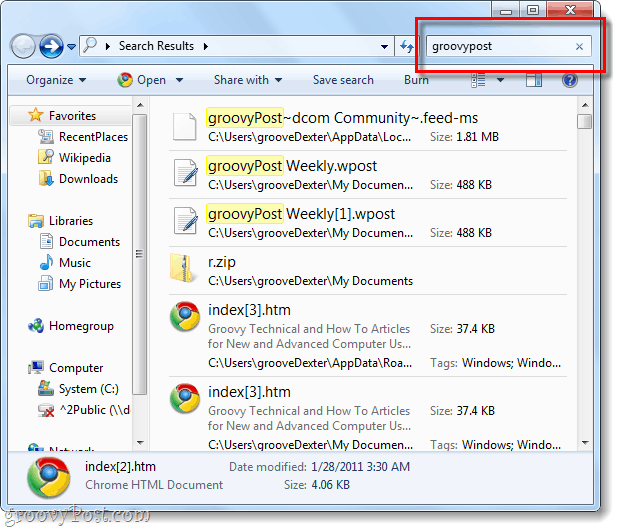Screen dimensions: 621x532
Task: Open My Pictures library
Action: pos(90,284)
